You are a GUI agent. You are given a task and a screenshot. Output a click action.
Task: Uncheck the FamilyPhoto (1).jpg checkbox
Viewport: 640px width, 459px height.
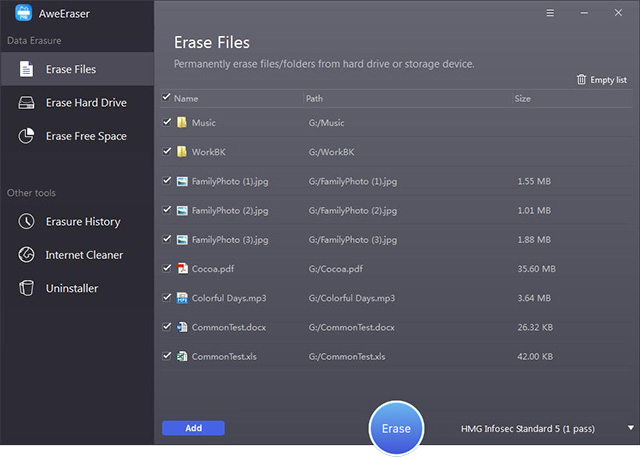[167, 180]
